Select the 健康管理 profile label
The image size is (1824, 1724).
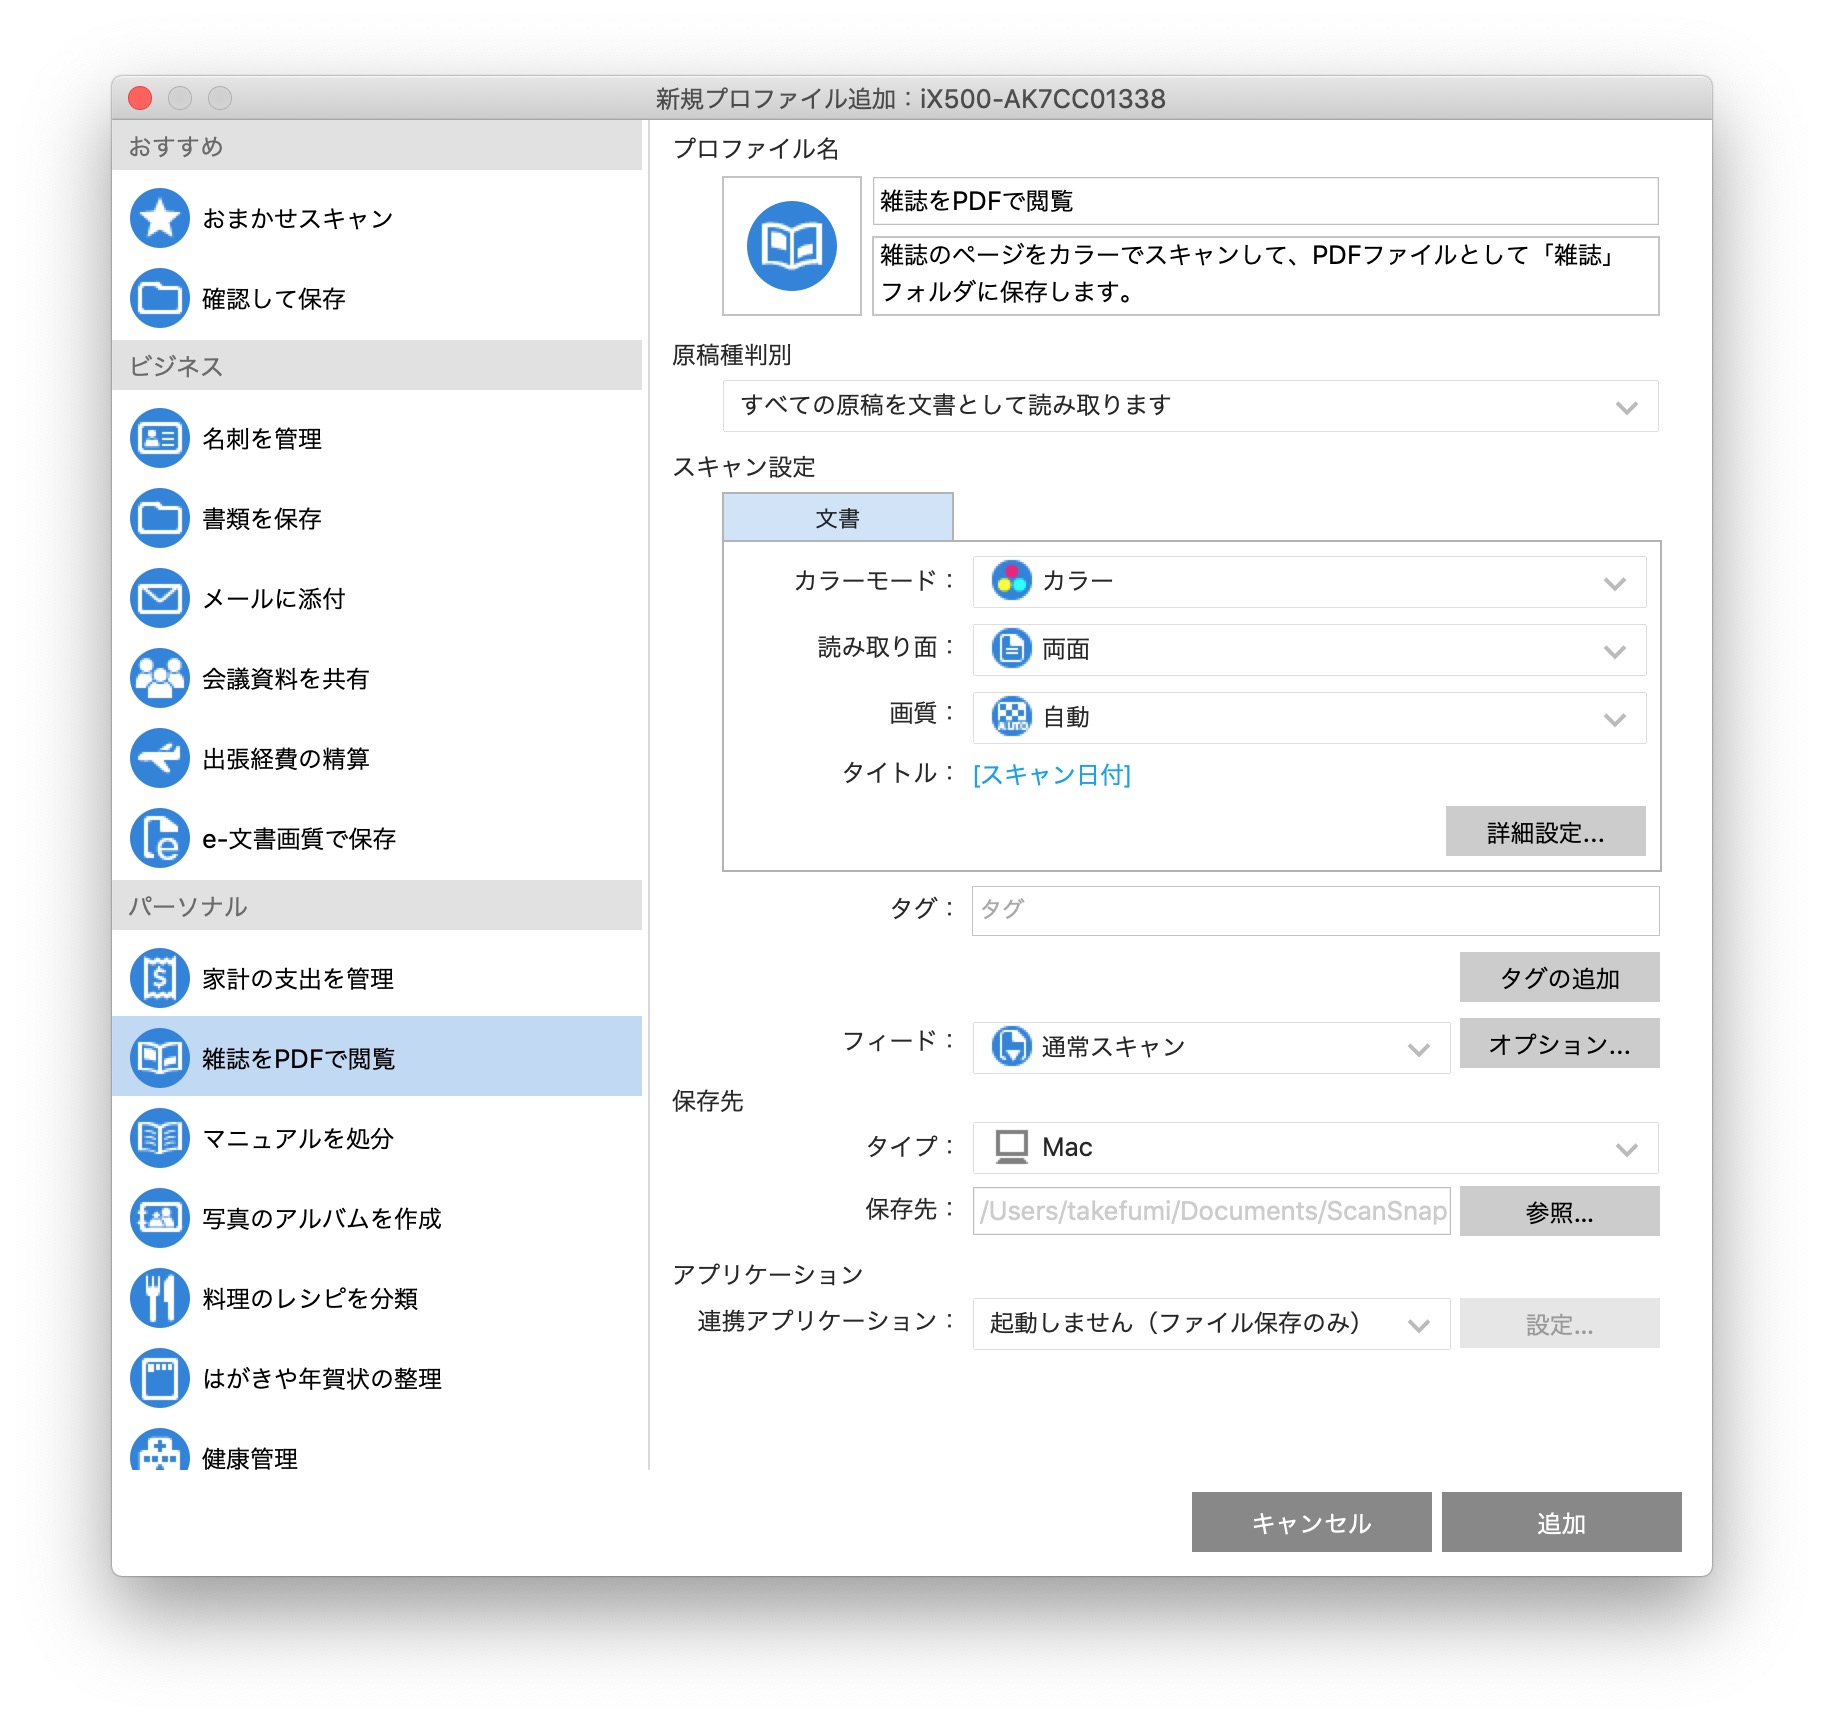(250, 1458)
